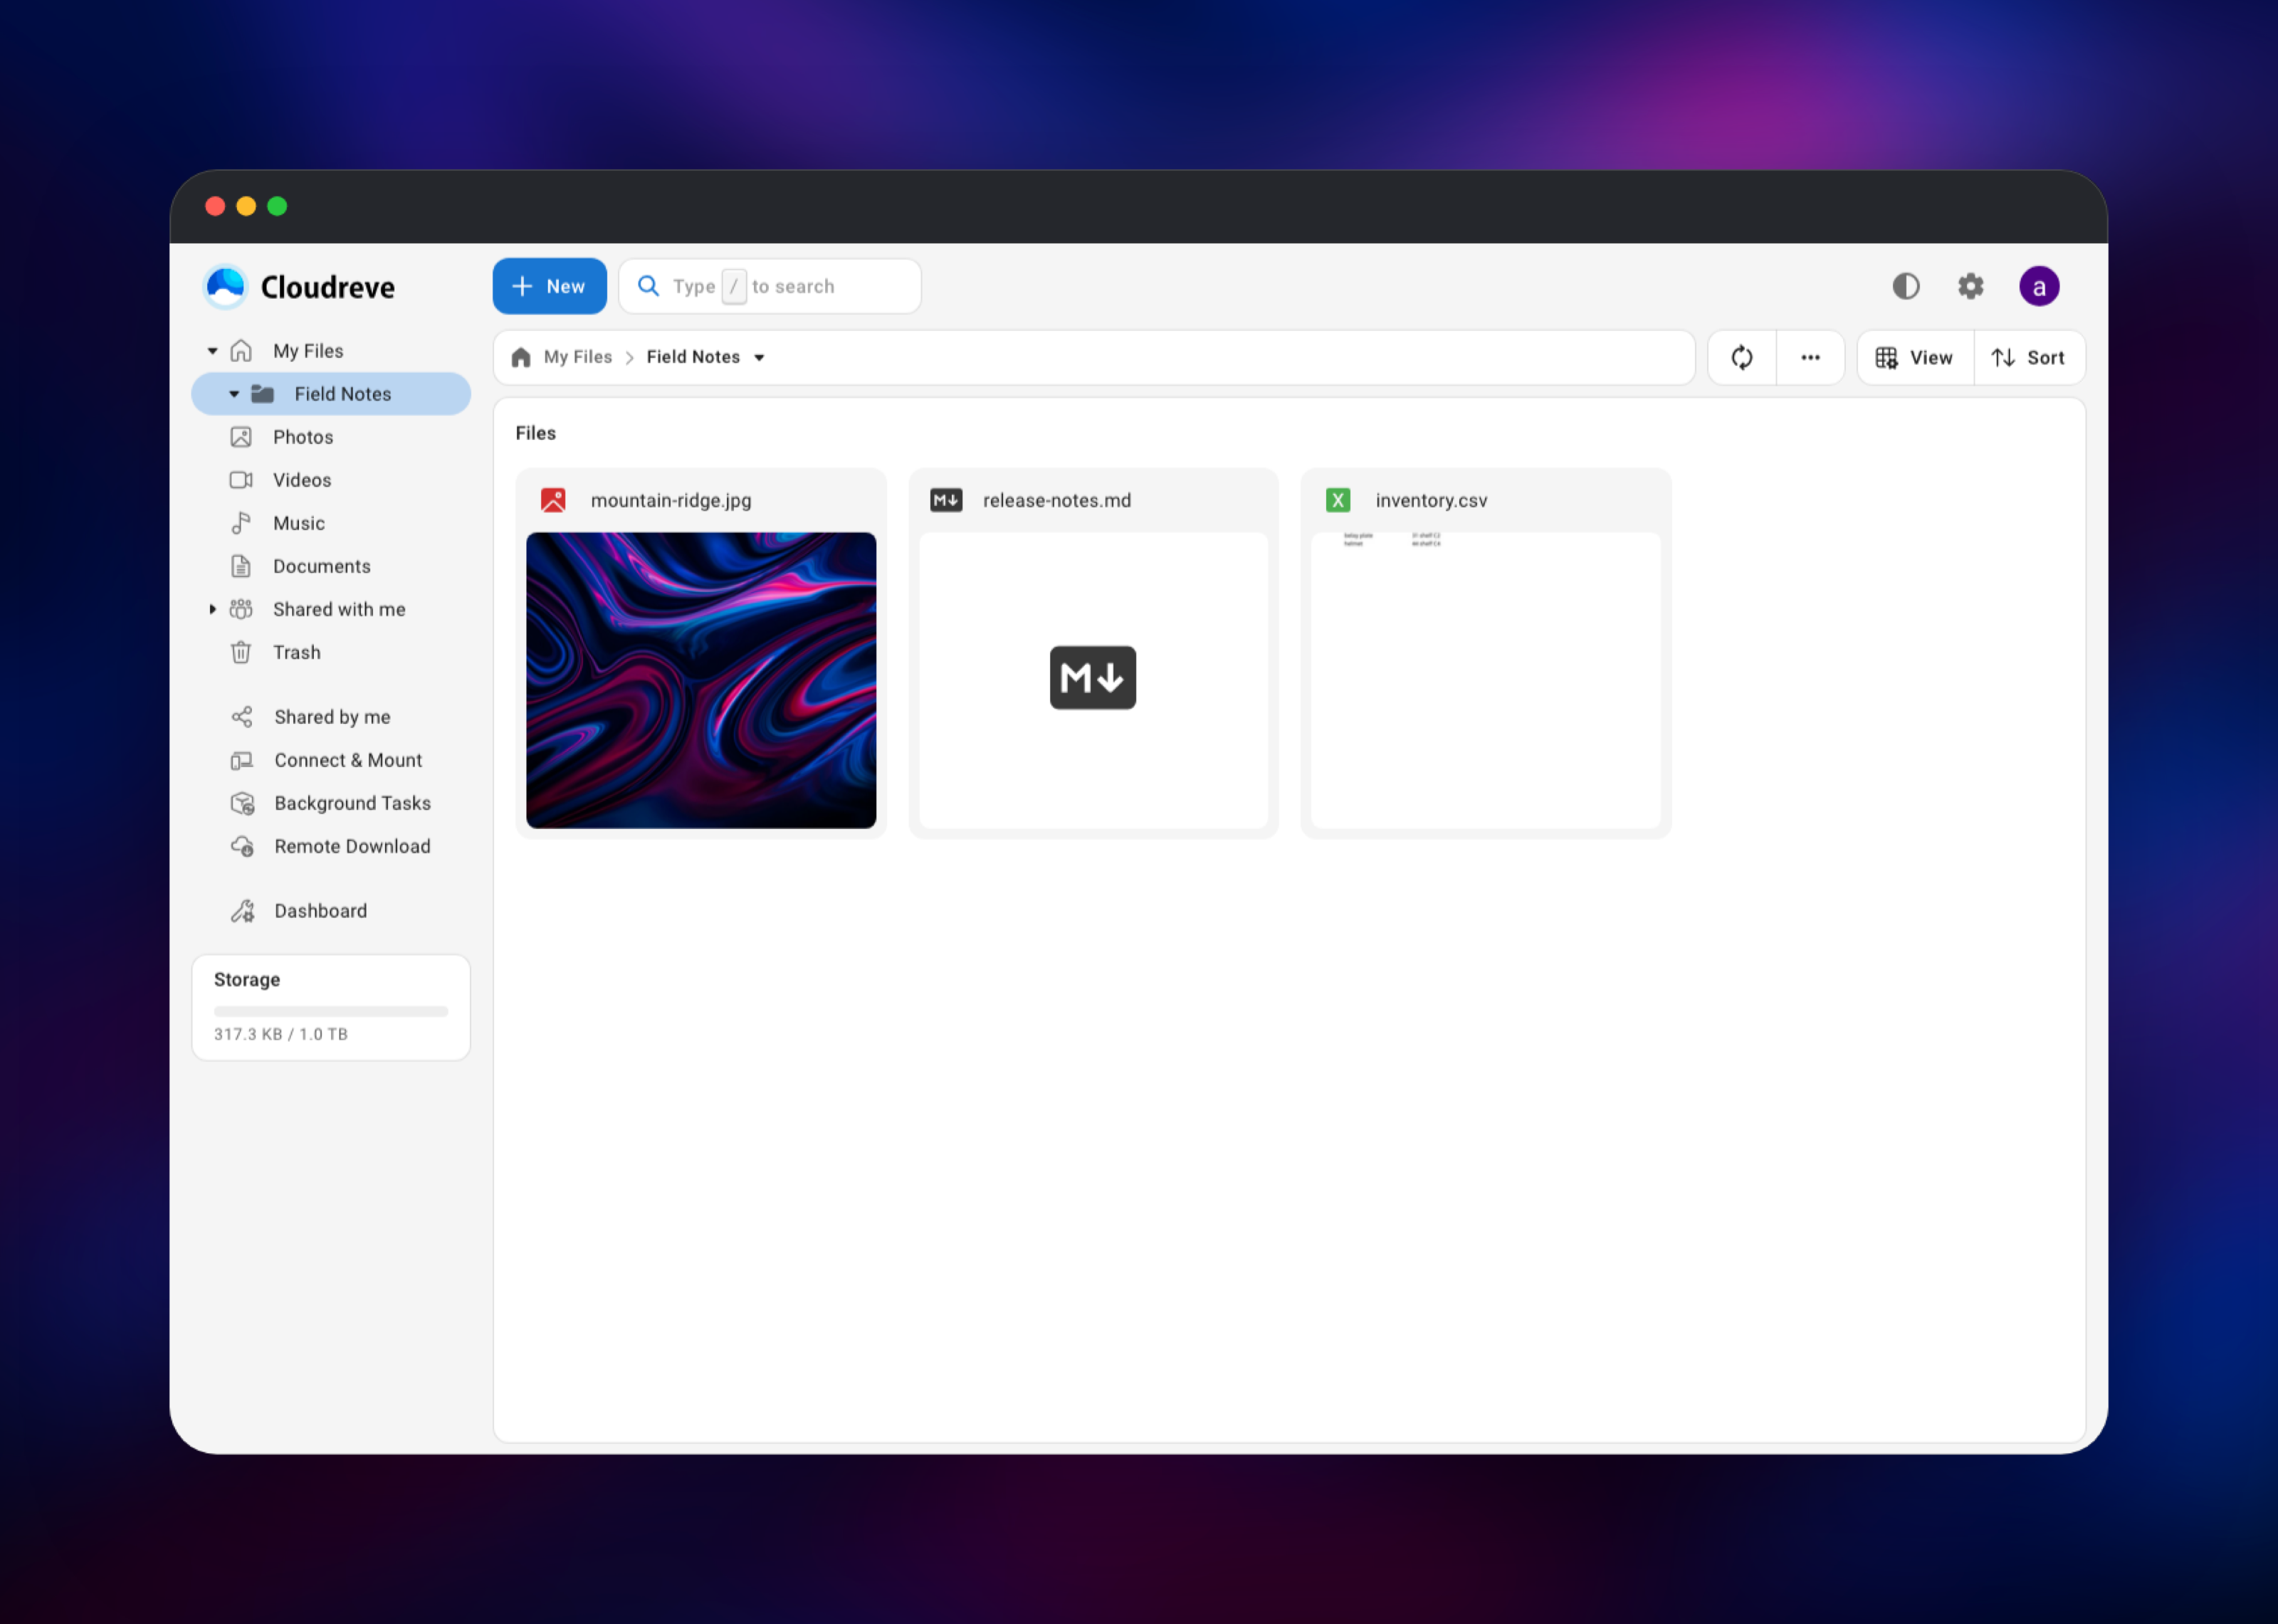Collapse the Field Notes tree arrow
The width and height of the screenshot is (2278, 1624).
click(x=234, y=394)
